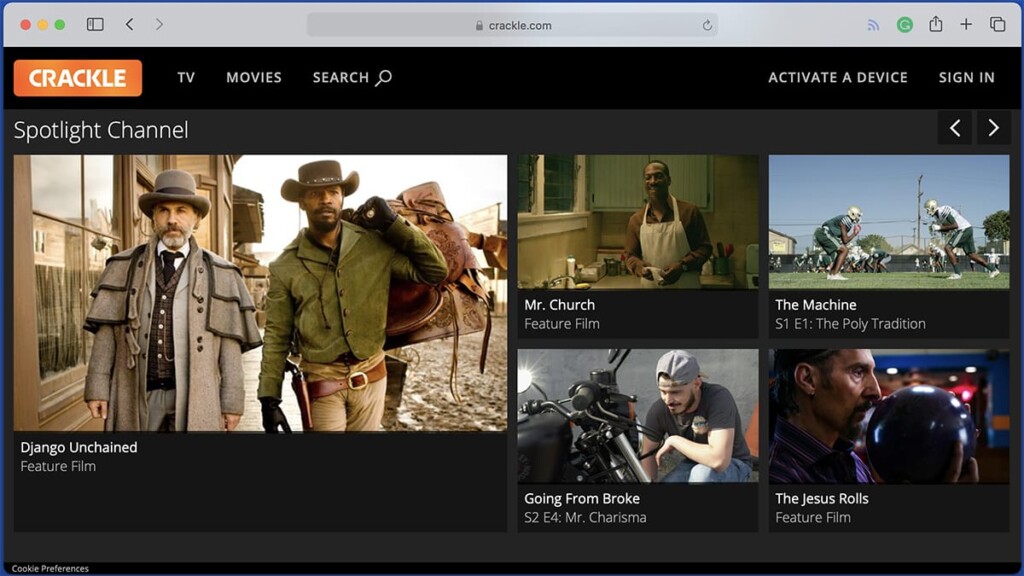Open a new tab

click(966, 25)
